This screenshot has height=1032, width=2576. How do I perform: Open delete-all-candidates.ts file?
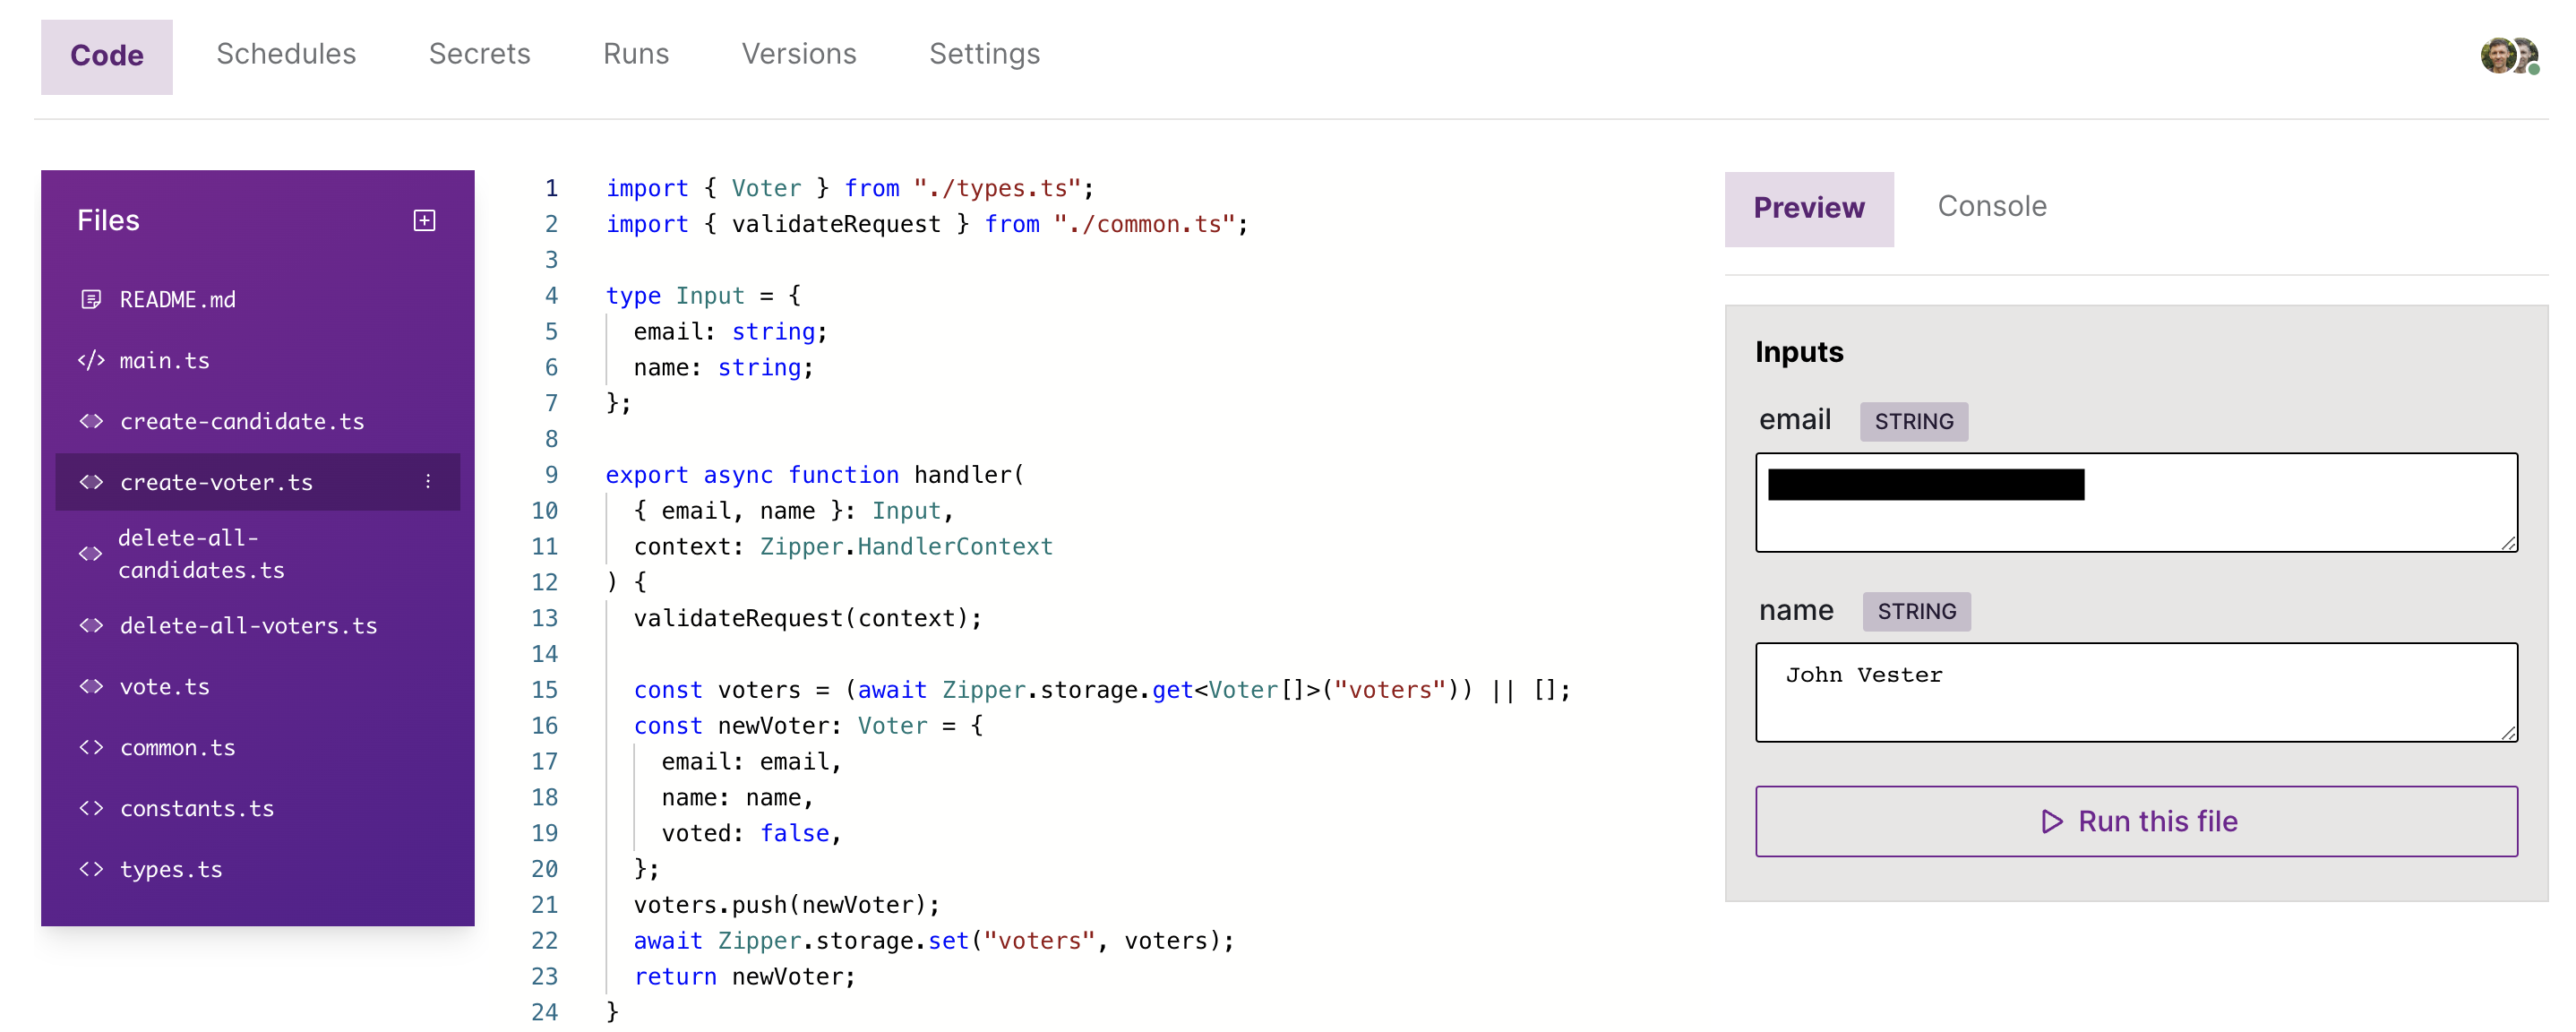pyautogui.click(x=201, y=553)
